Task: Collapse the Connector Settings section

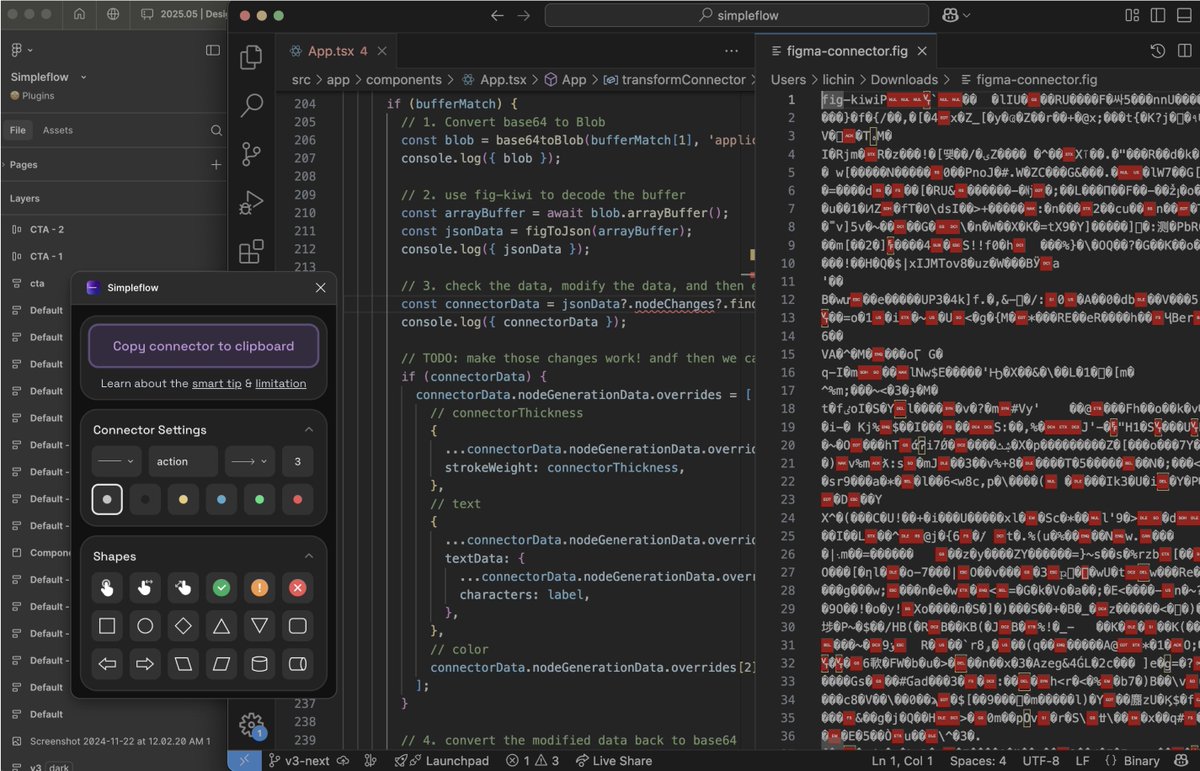Action: point(309,429)
